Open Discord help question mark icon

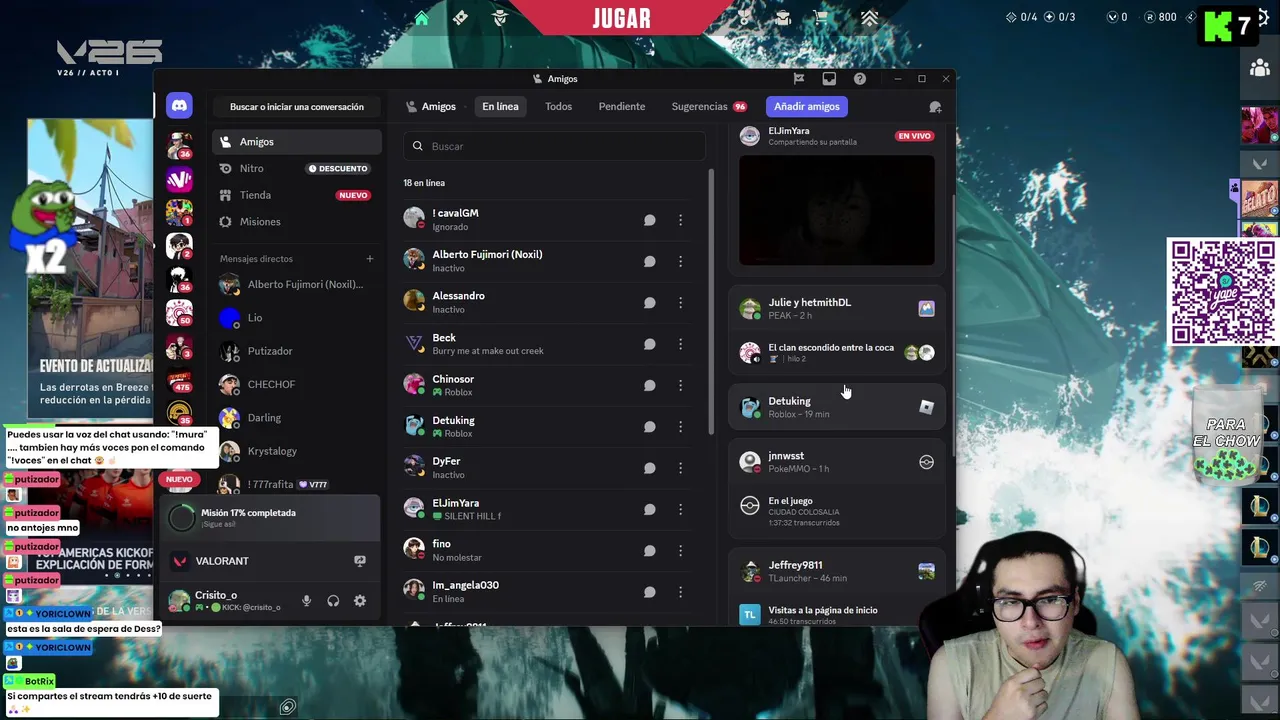pyautogui.click(x=860, y=79)
